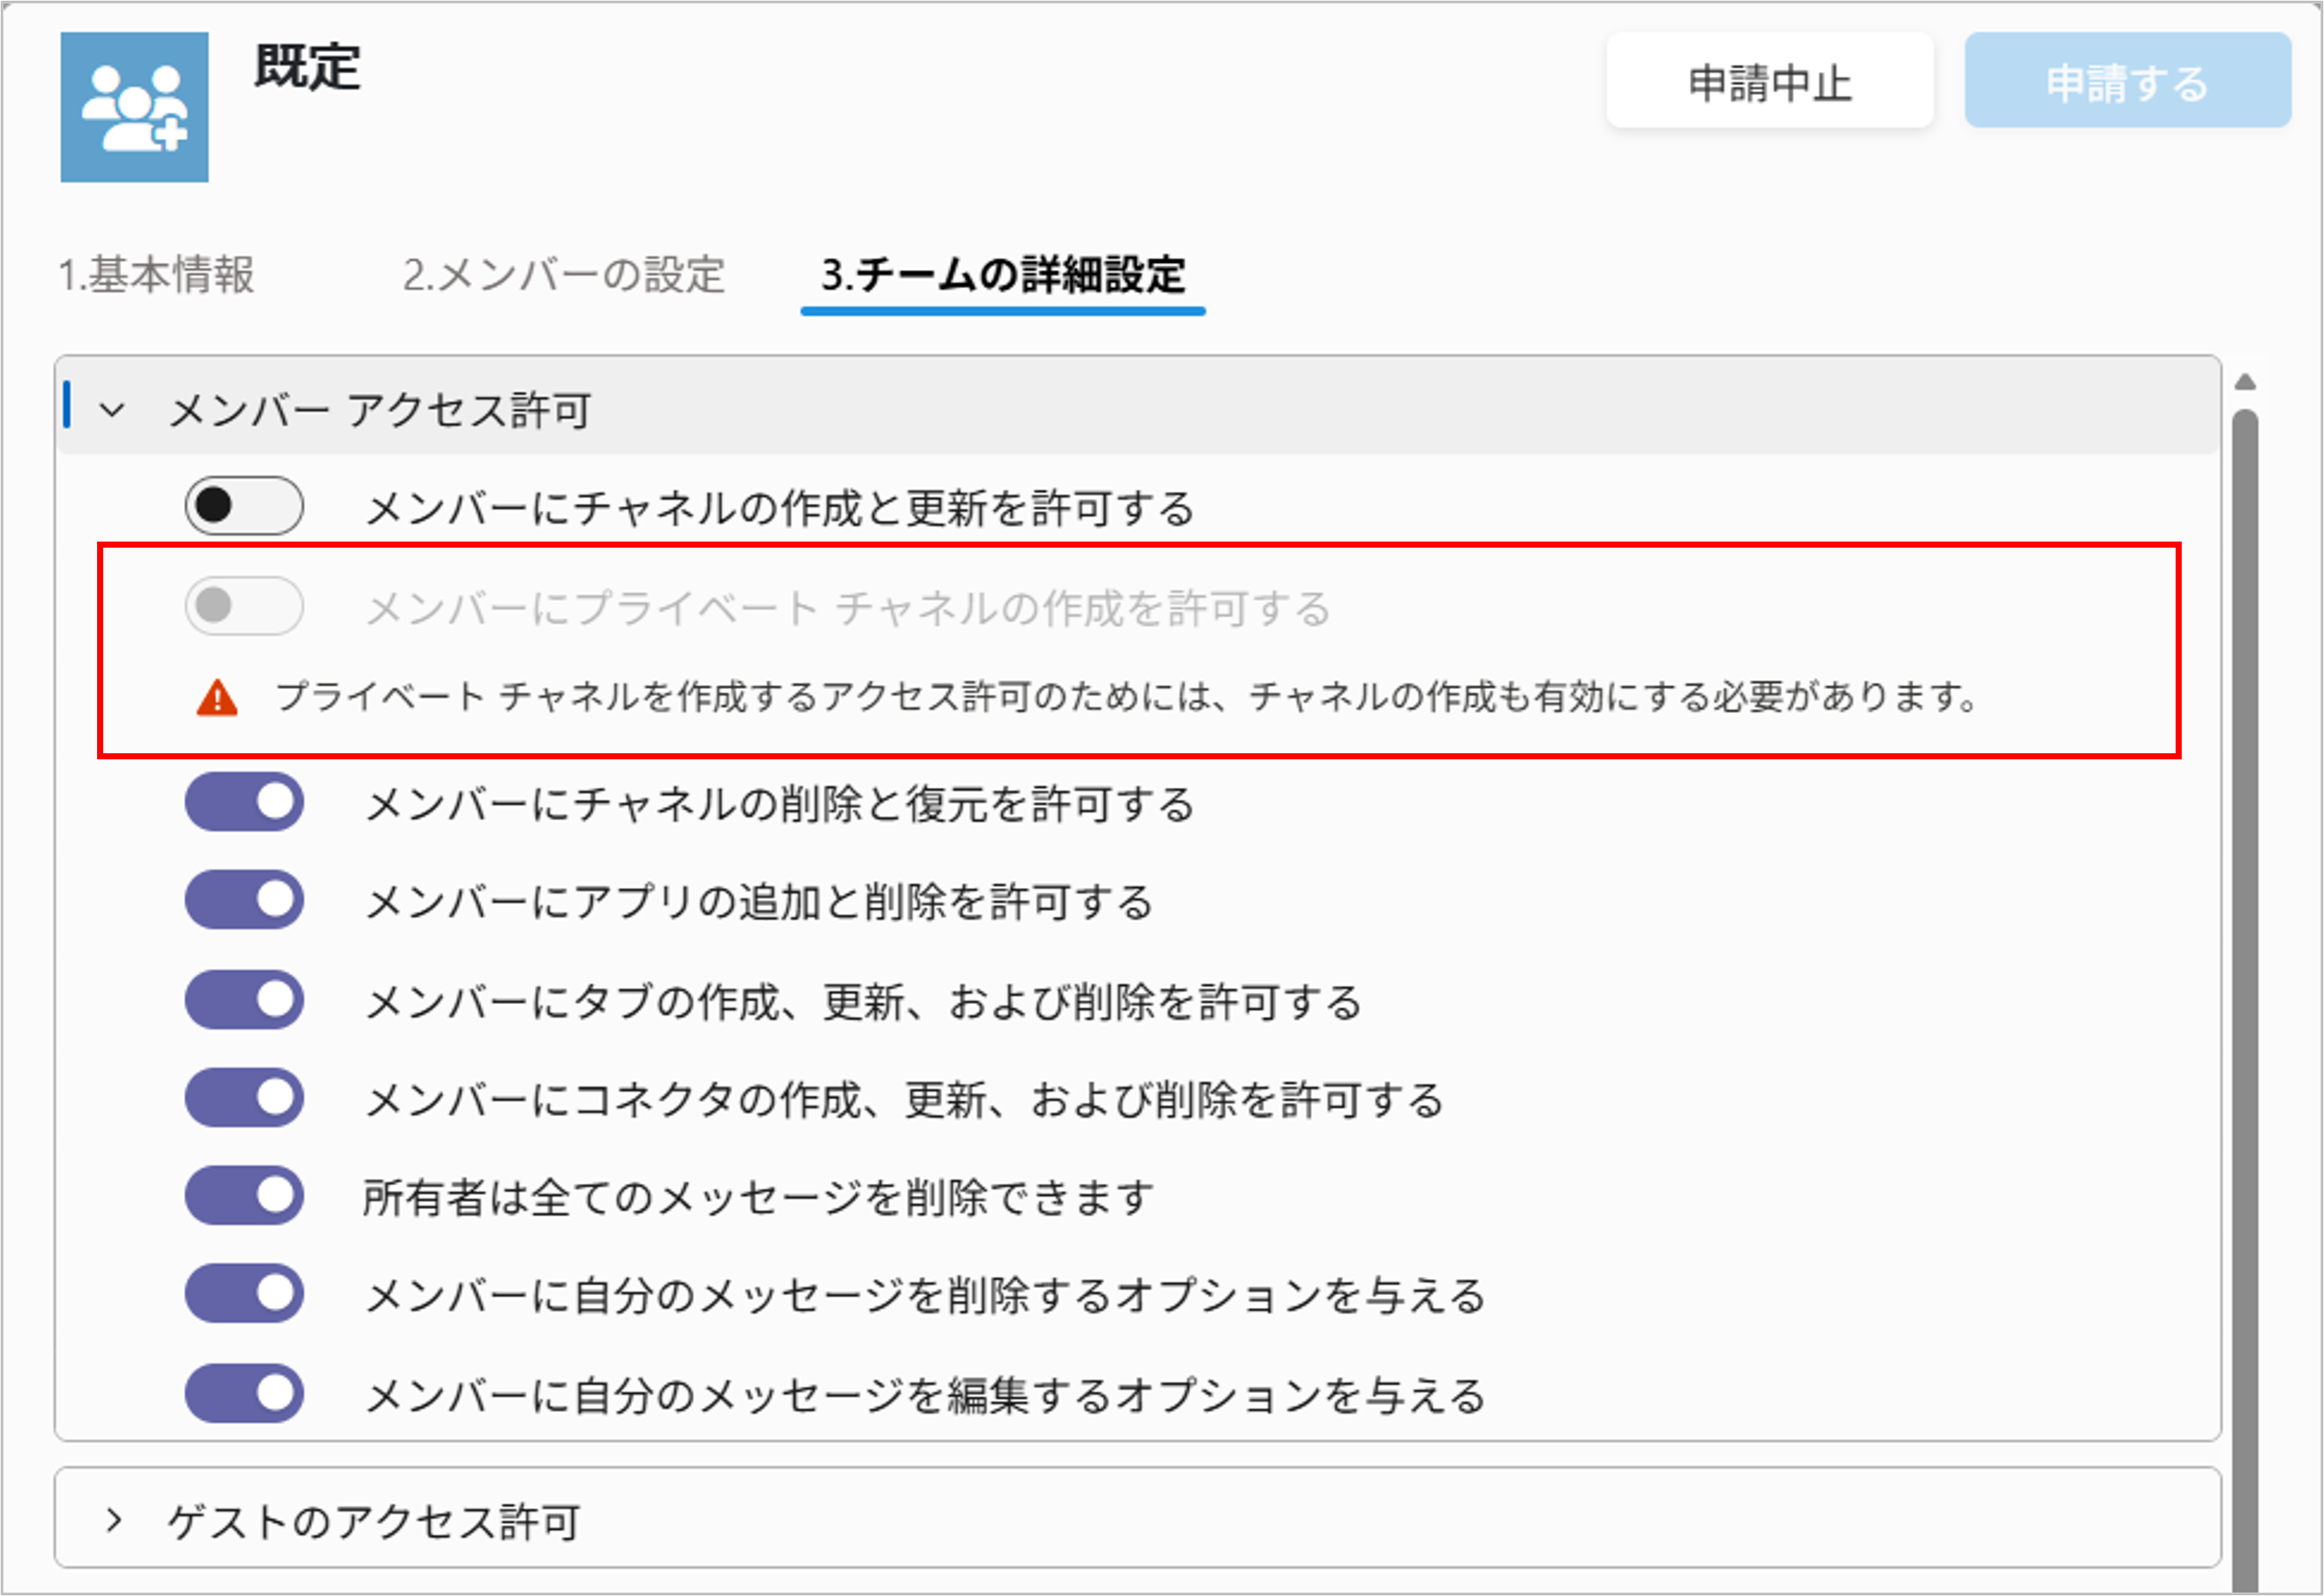Disable 自分のメッセージを編集するオプション toggle
2324x1596 pixels.
tap(244, 1393)
